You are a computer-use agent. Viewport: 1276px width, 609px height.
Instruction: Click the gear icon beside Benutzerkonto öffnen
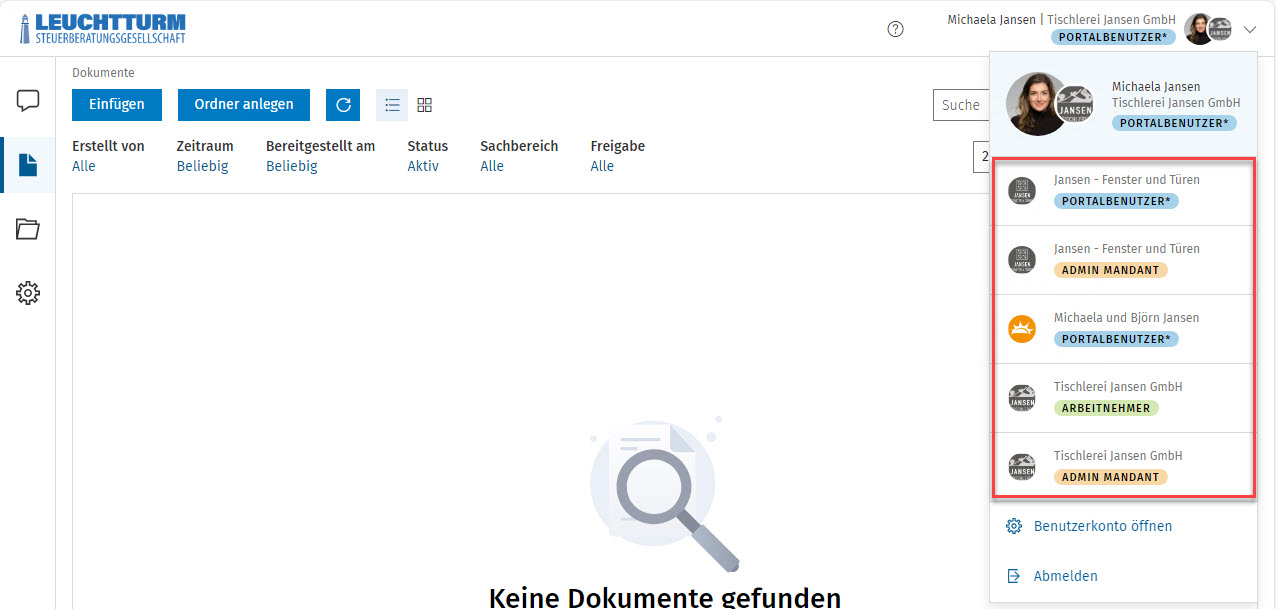[1014, 525]
